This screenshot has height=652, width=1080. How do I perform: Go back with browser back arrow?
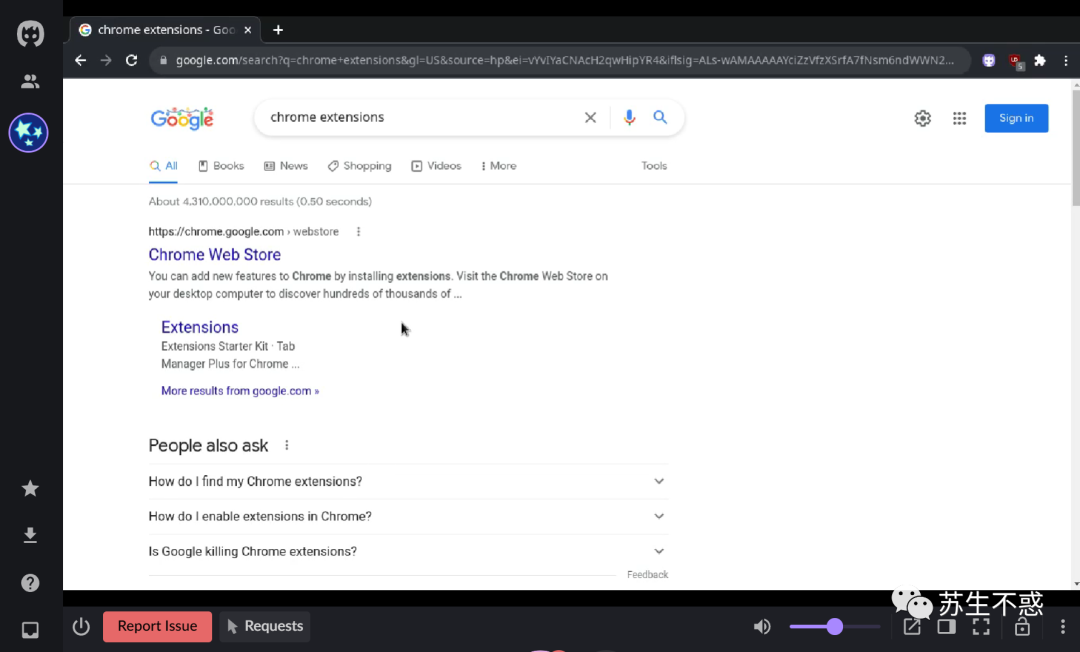coord(81,61)
